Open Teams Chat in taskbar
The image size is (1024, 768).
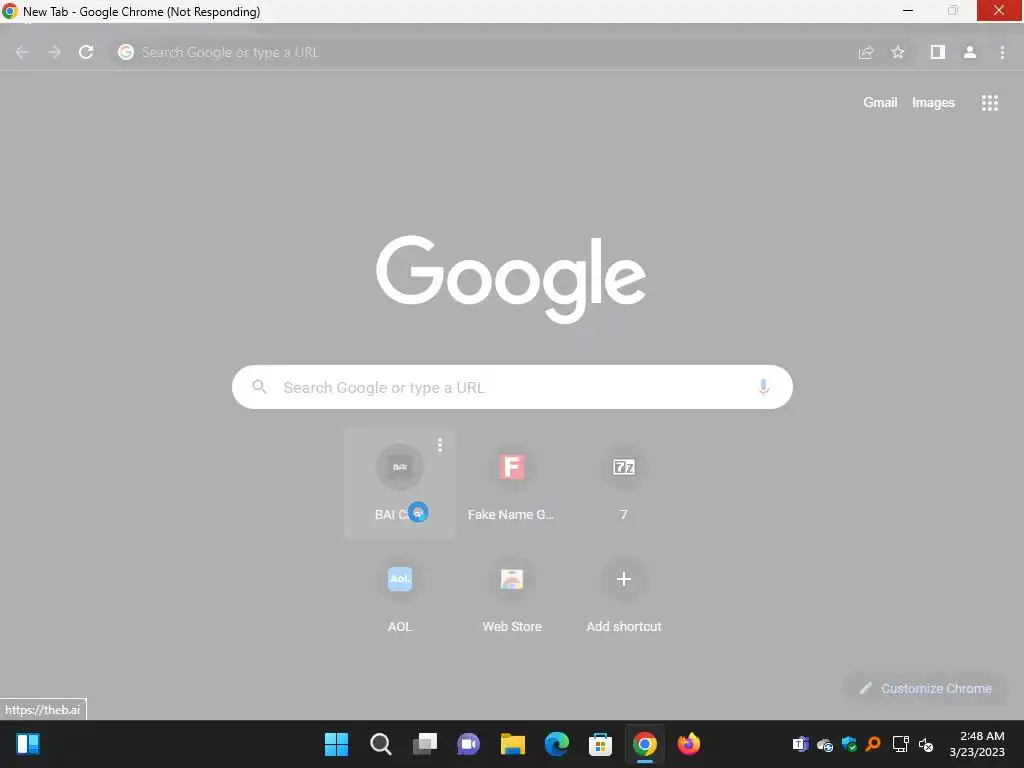[468, 744]
